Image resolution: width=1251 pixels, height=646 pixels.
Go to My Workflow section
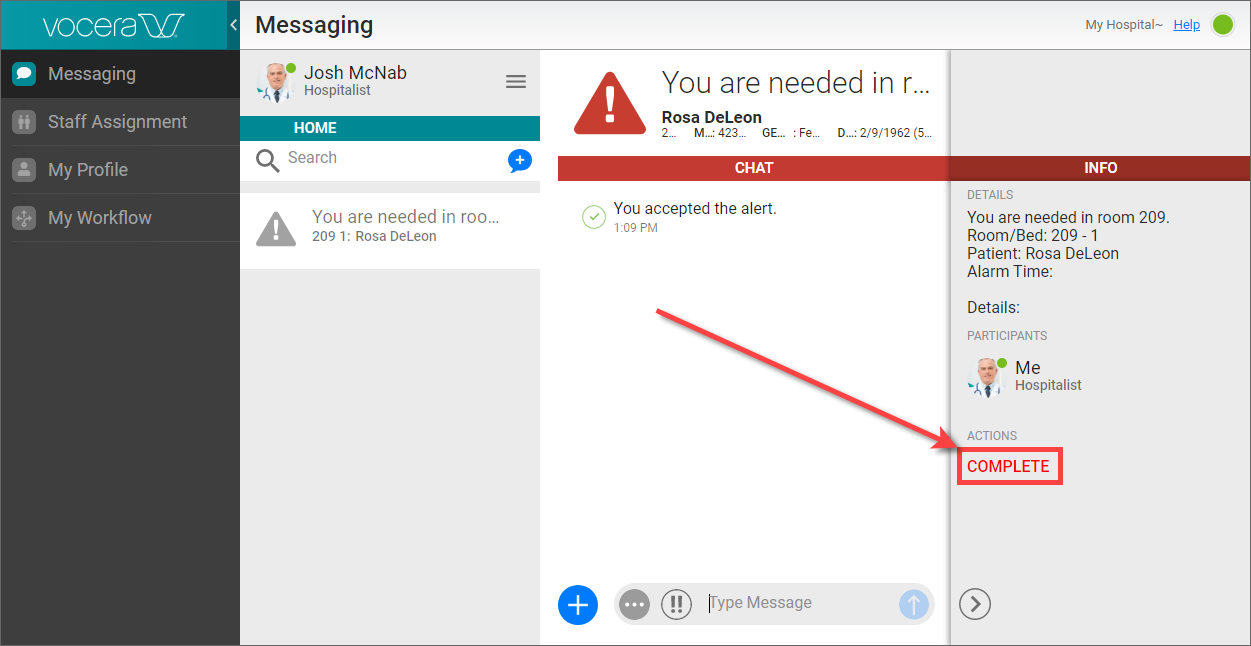[100, 218]
